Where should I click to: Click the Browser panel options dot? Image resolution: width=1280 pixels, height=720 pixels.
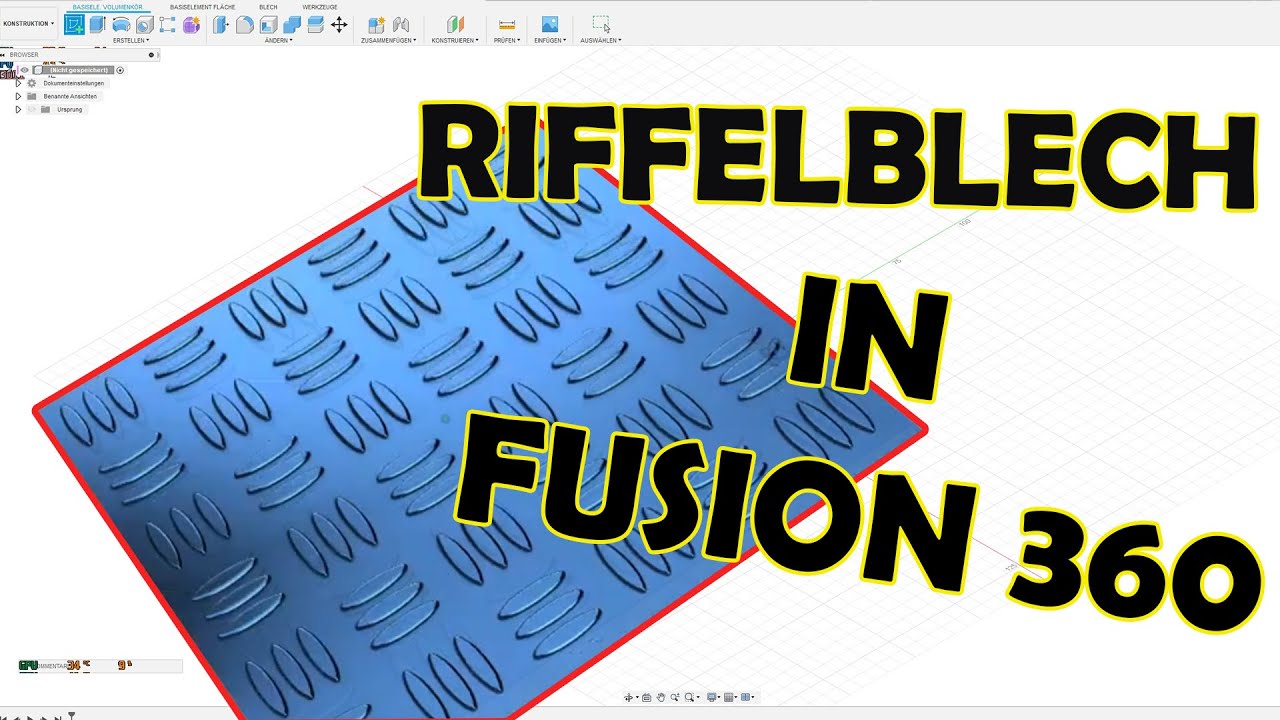click(x=151, y=55)
